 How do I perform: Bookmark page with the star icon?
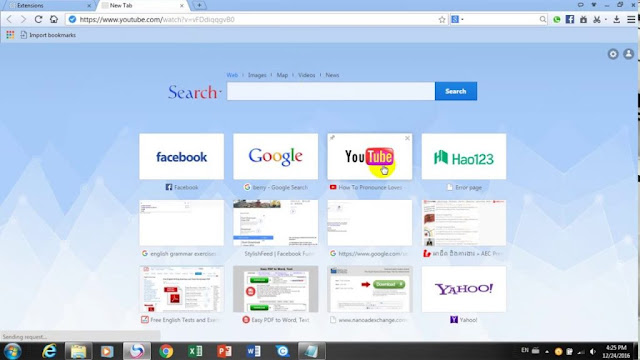click(x=442, y=20)
